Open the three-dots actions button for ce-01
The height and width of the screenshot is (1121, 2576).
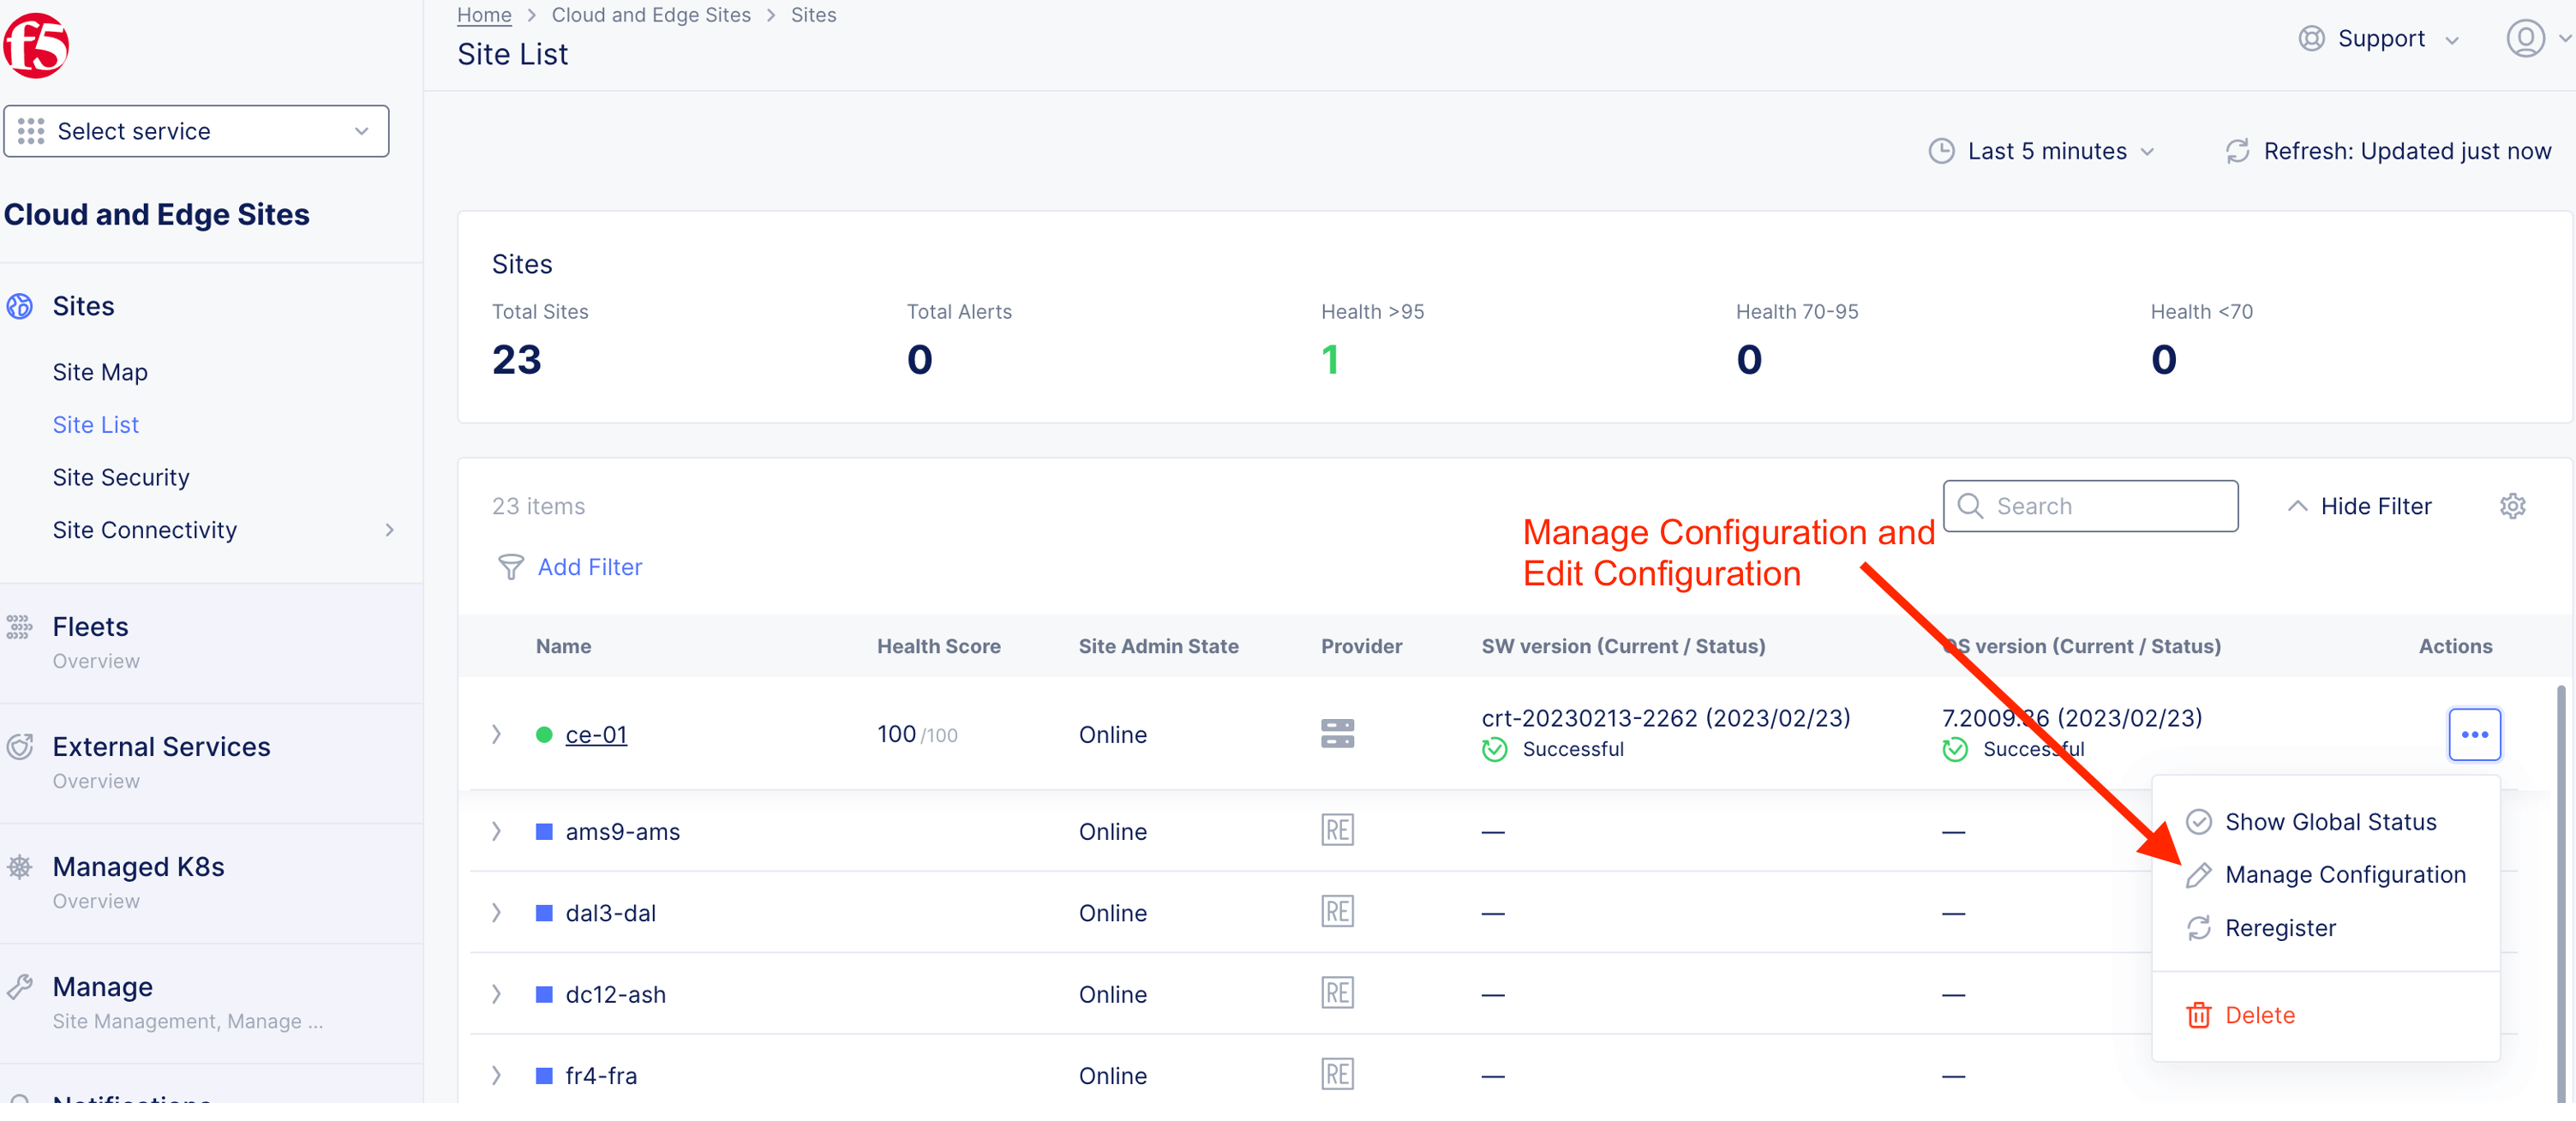coord(2473,734)
